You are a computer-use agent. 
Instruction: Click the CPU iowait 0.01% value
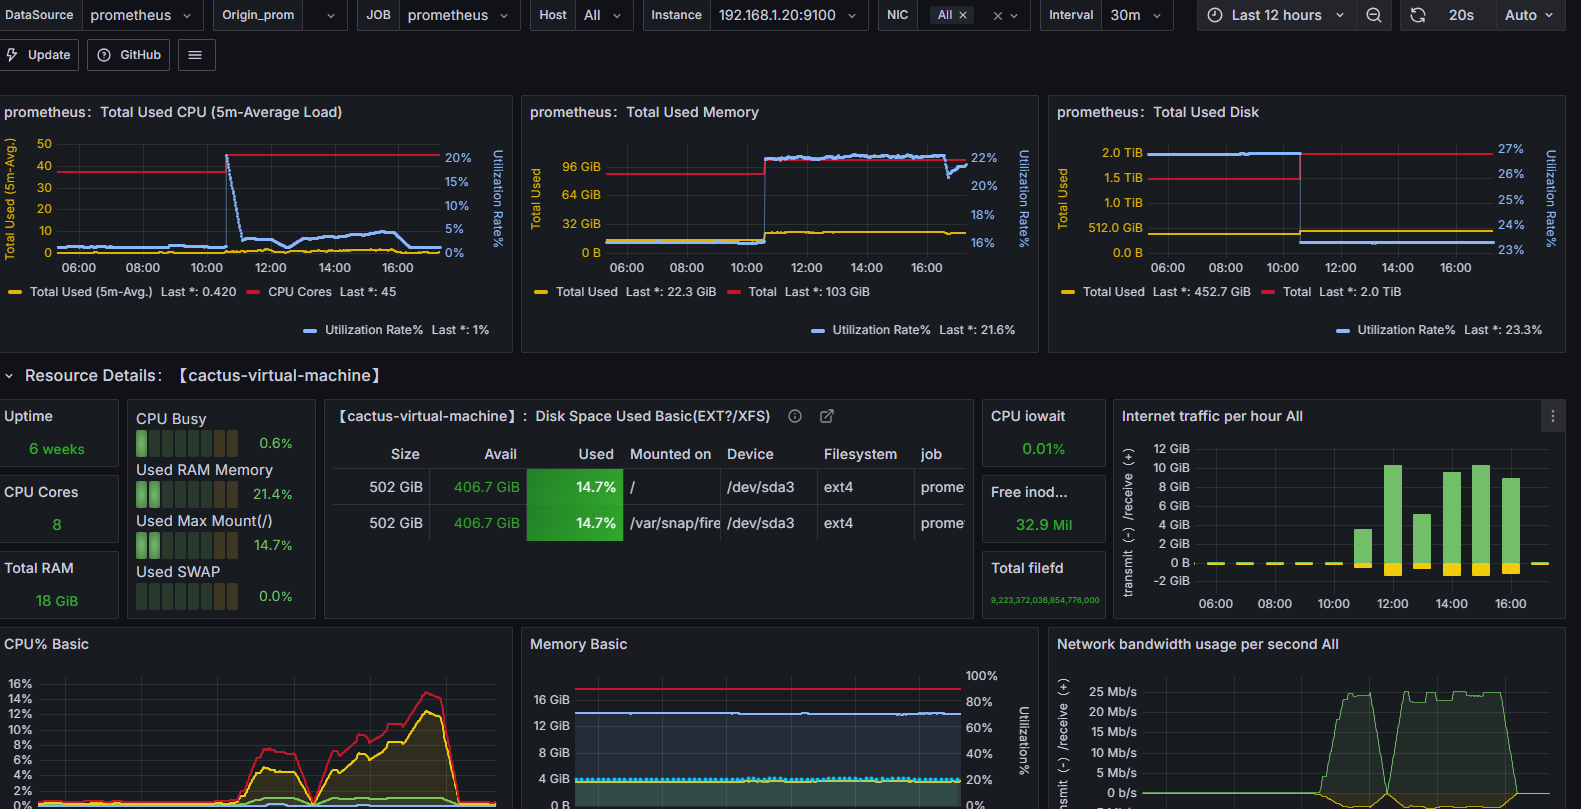(x=1043, y=449)
